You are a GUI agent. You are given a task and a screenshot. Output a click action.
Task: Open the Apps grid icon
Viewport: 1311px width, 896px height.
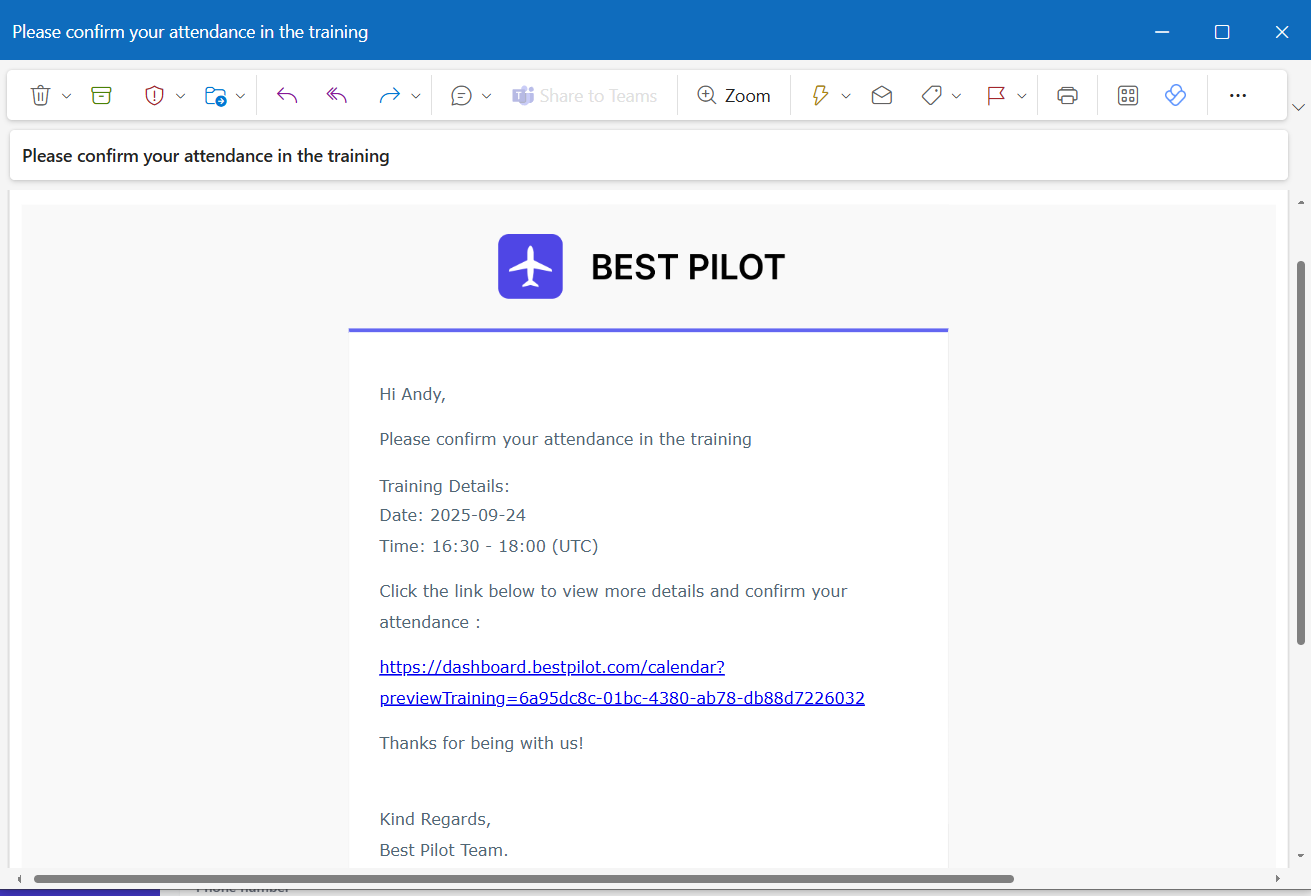pos(1128,96)
